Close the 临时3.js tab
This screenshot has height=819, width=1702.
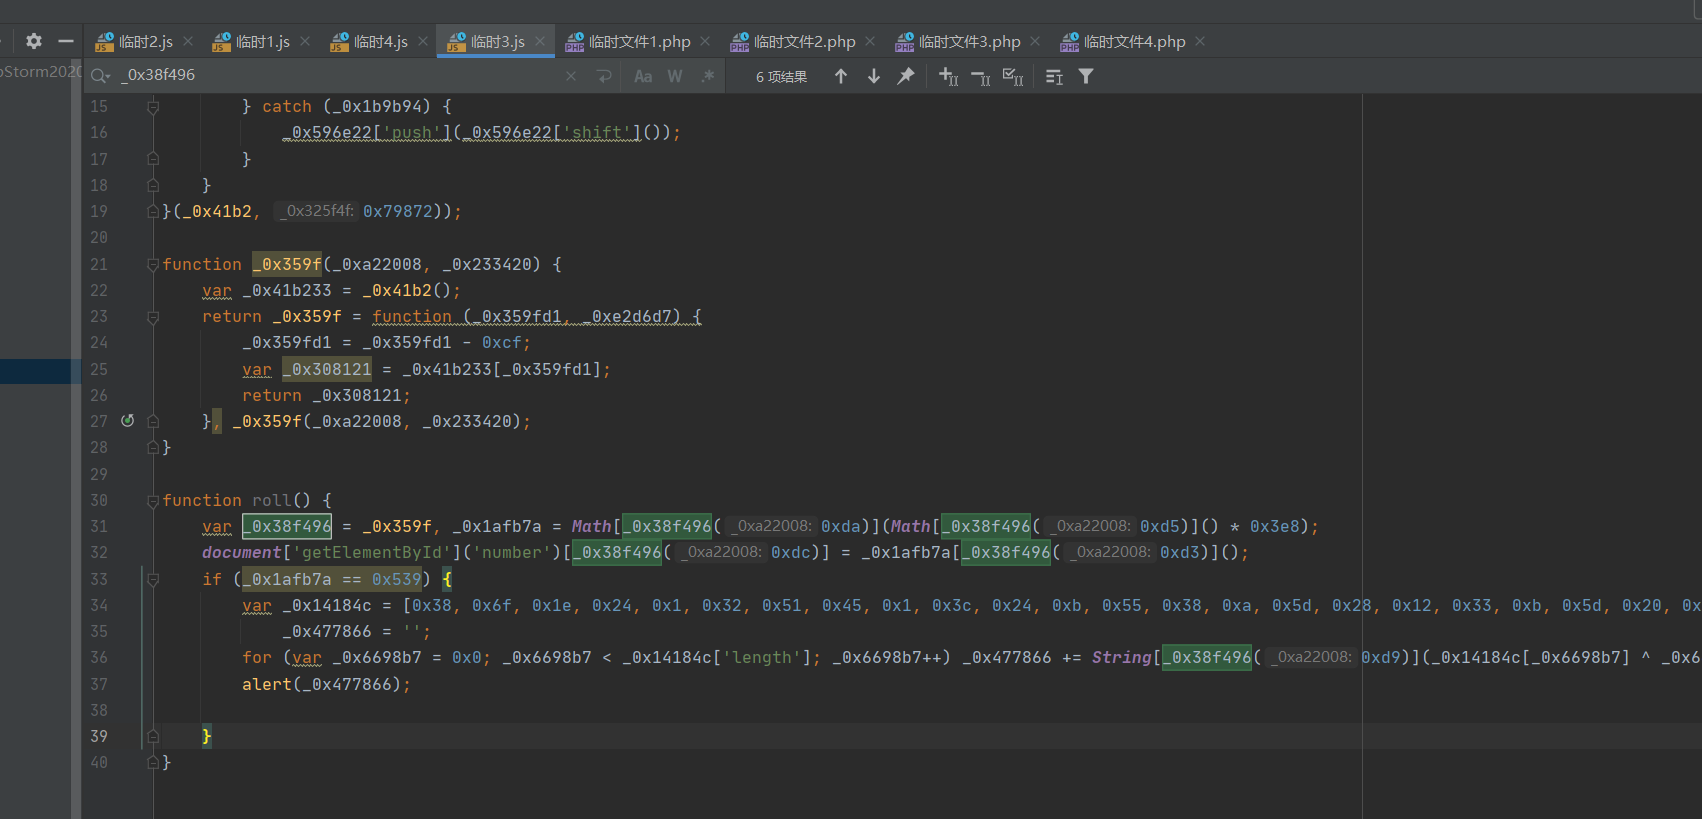click(540, 41)
